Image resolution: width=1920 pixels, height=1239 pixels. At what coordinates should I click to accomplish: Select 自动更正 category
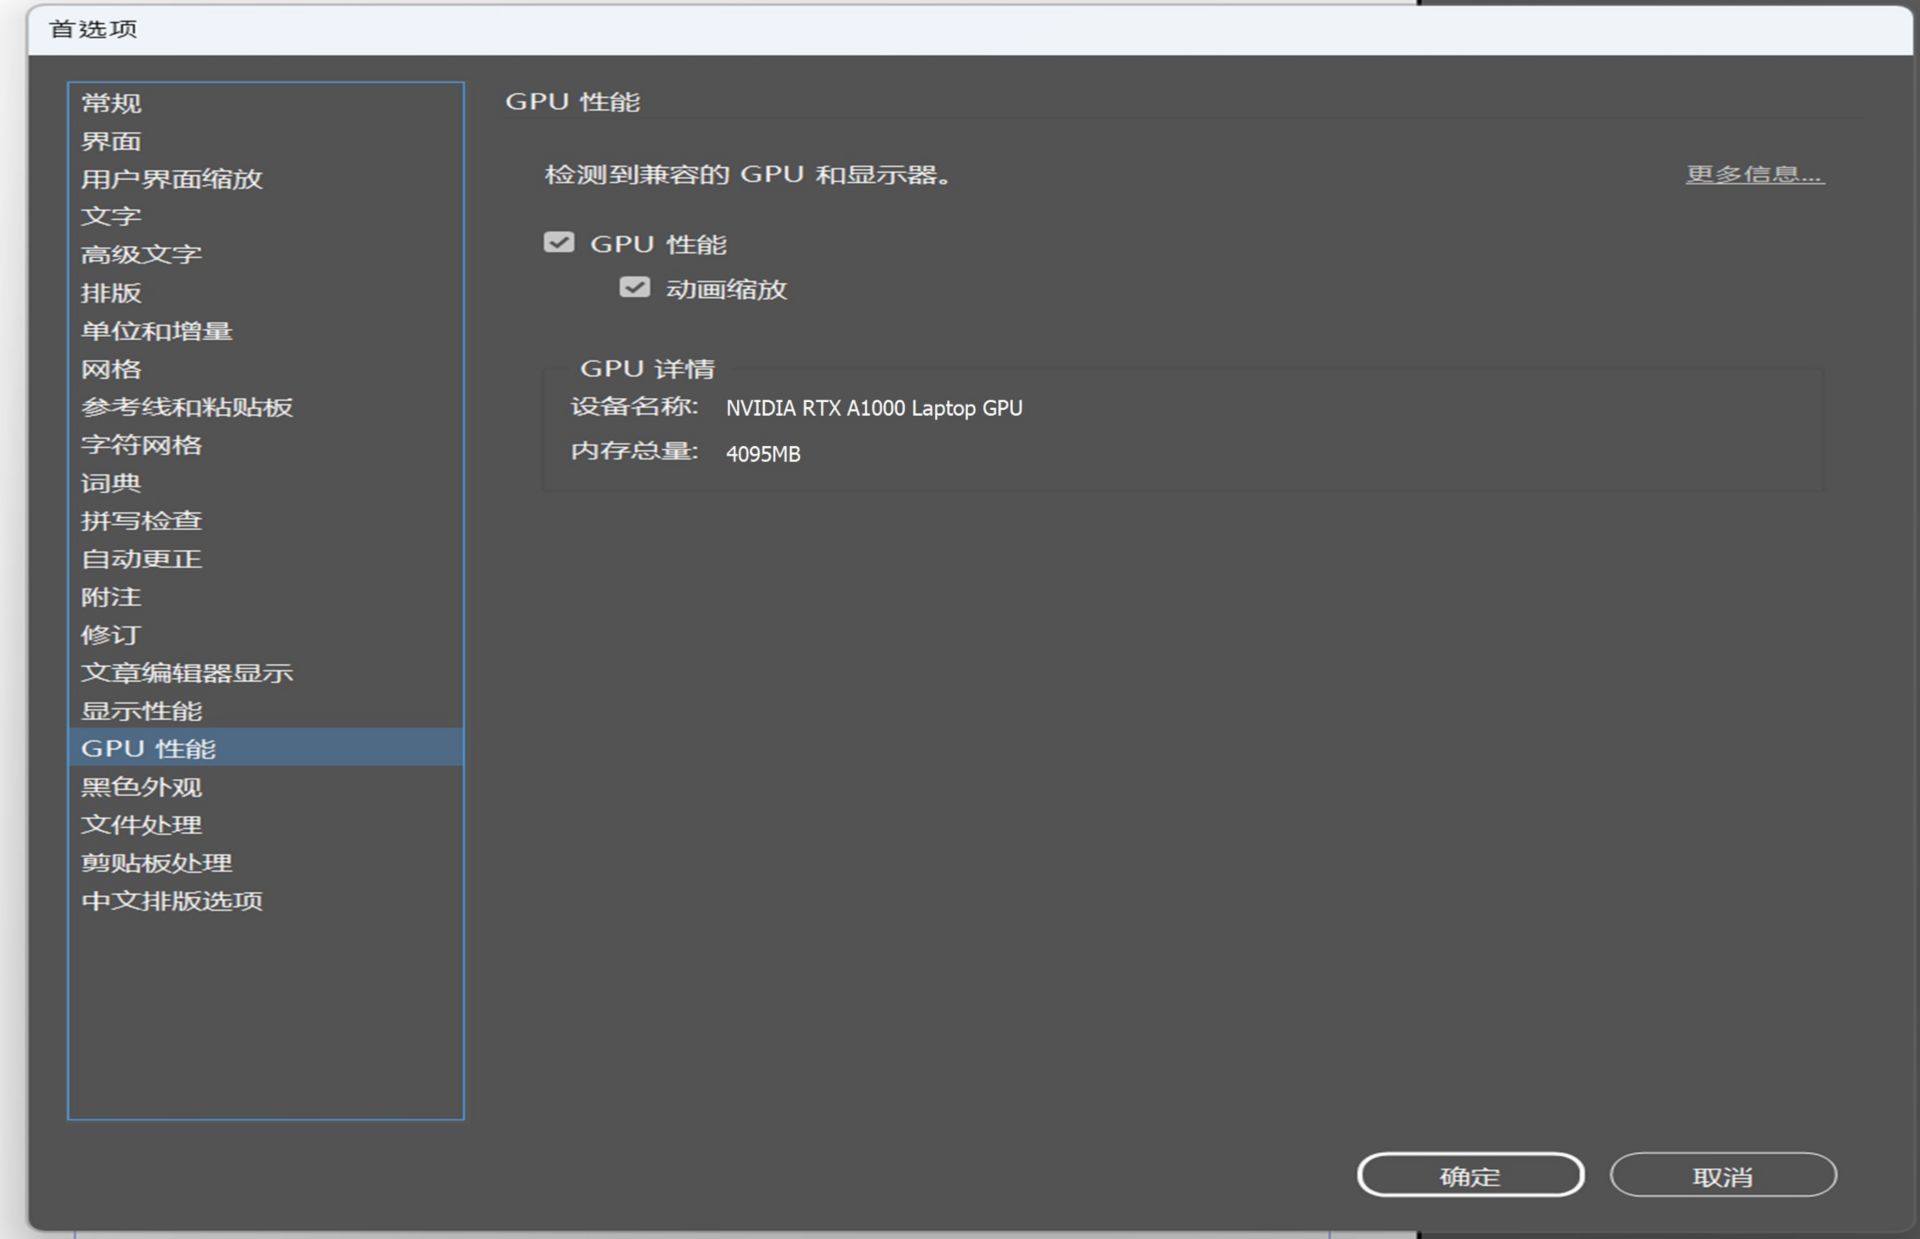pyautogui.click(x=141, y=559)
